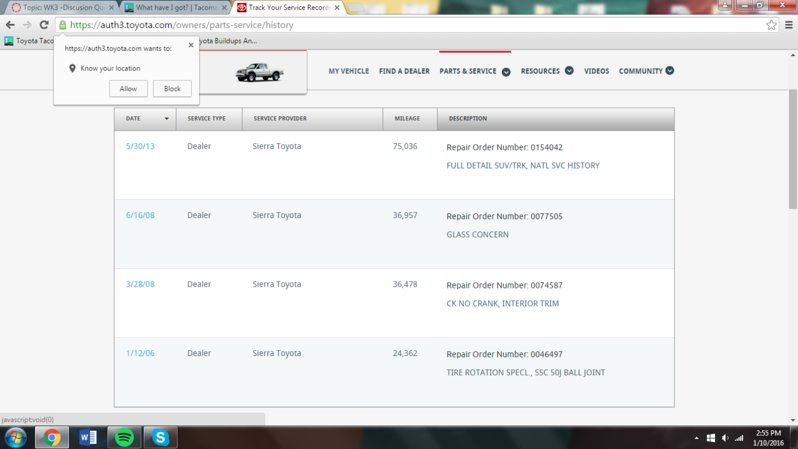Allow Toyota site to know location
798x449 pixels.
(128, 89)
